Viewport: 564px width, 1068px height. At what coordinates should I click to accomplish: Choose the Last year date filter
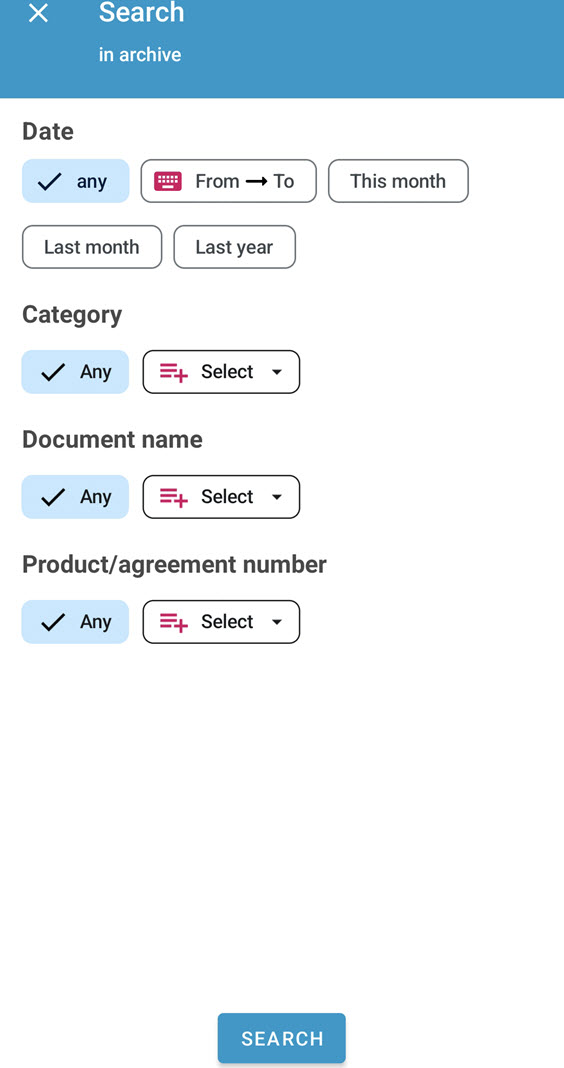coord(234,247)
